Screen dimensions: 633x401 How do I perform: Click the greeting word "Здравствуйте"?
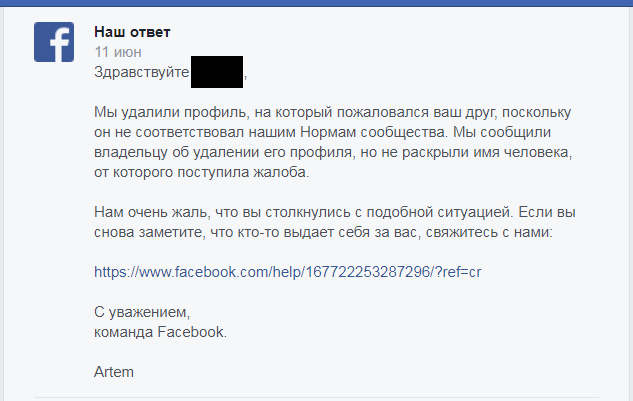click(x=141, y=72)
